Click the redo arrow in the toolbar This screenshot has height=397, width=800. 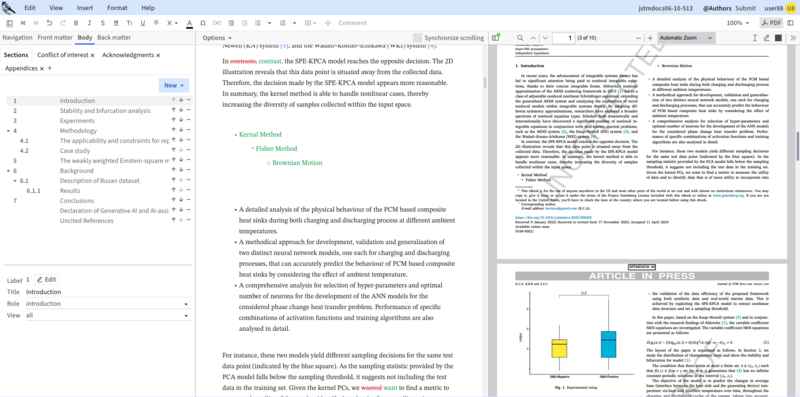point(63,23)
